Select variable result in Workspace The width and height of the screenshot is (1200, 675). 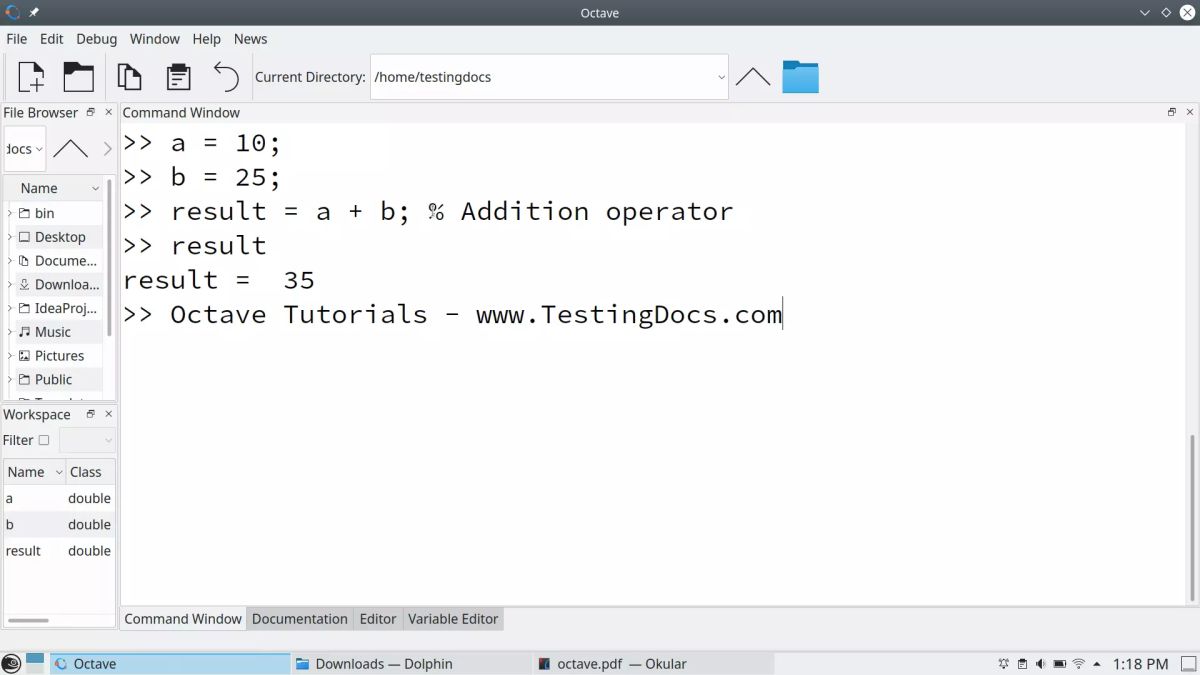(59, 551)
